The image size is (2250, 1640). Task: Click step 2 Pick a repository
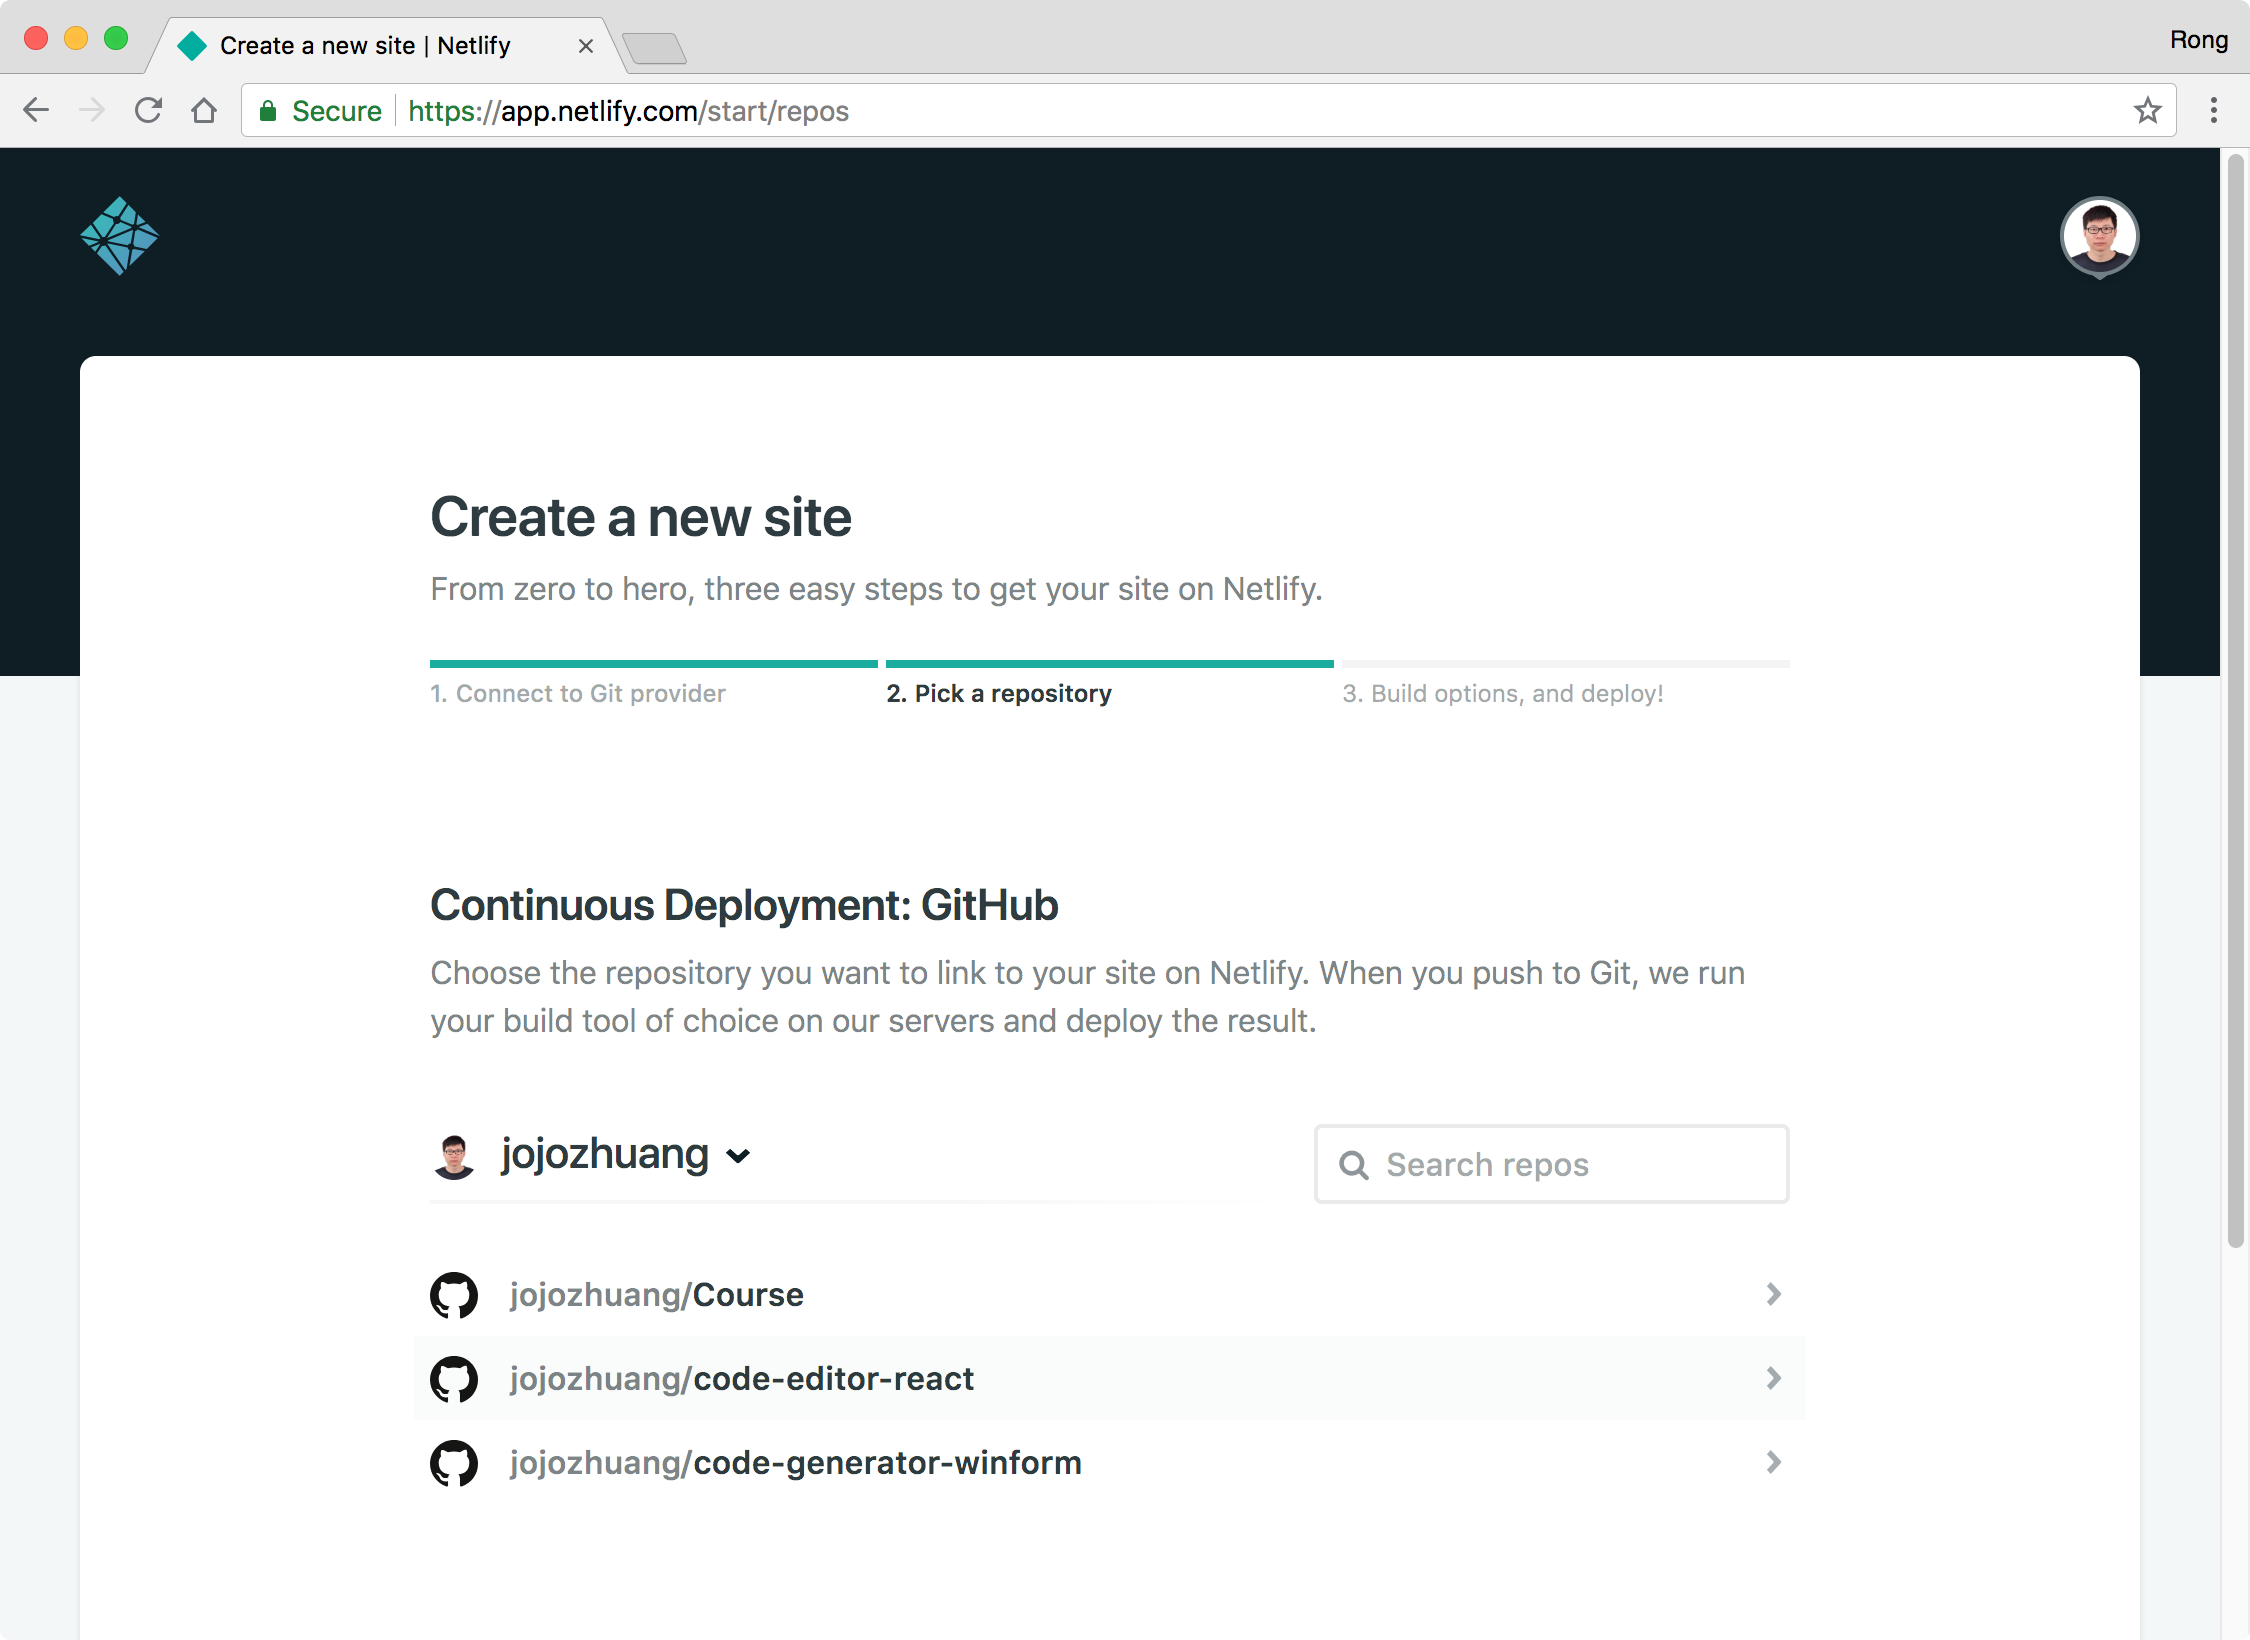point(999,693)
